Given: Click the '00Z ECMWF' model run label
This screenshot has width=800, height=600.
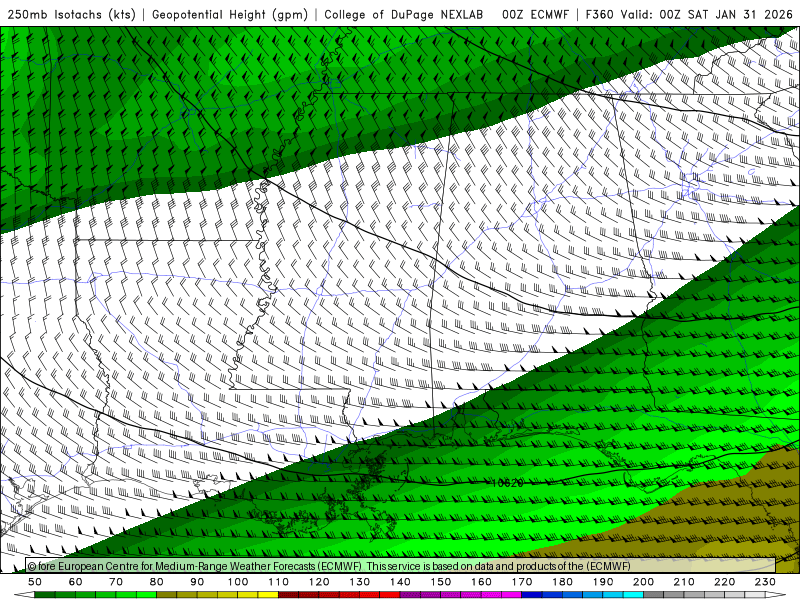Looking at the screenshot, I should [535, 15].
